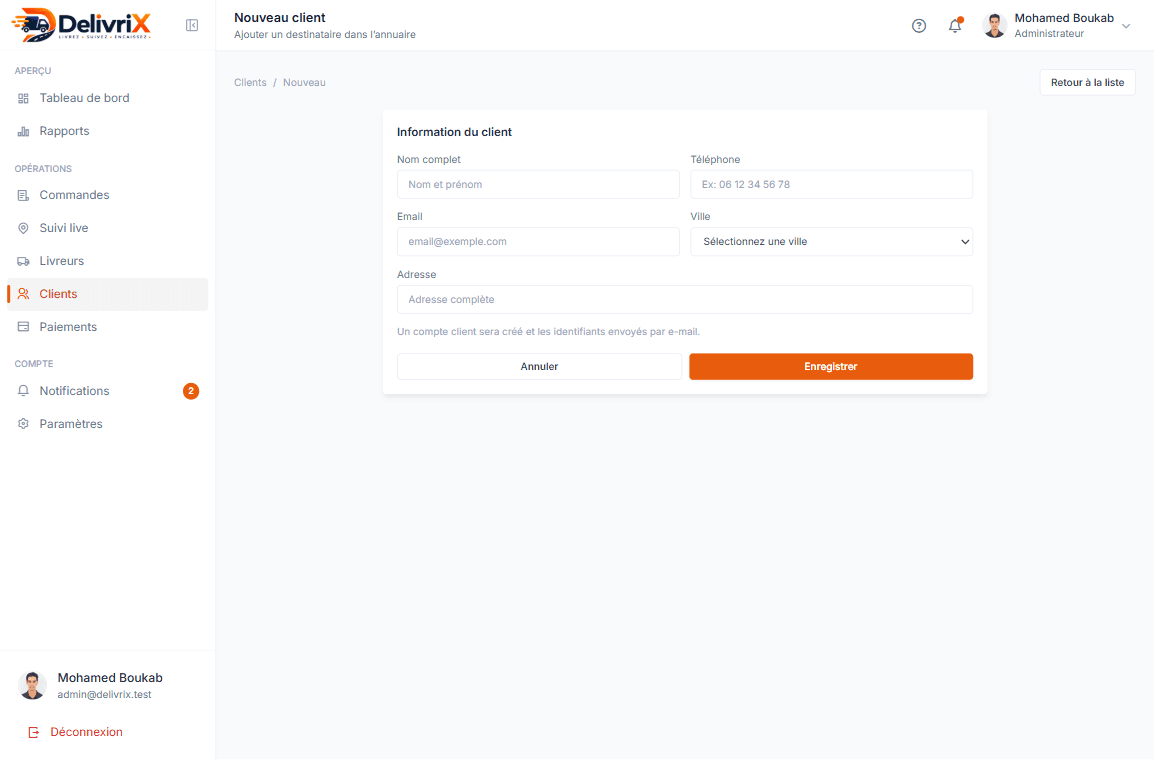Click the DelivriX logo
Viewport: 1154px width, 759px height.
(82, 24)
